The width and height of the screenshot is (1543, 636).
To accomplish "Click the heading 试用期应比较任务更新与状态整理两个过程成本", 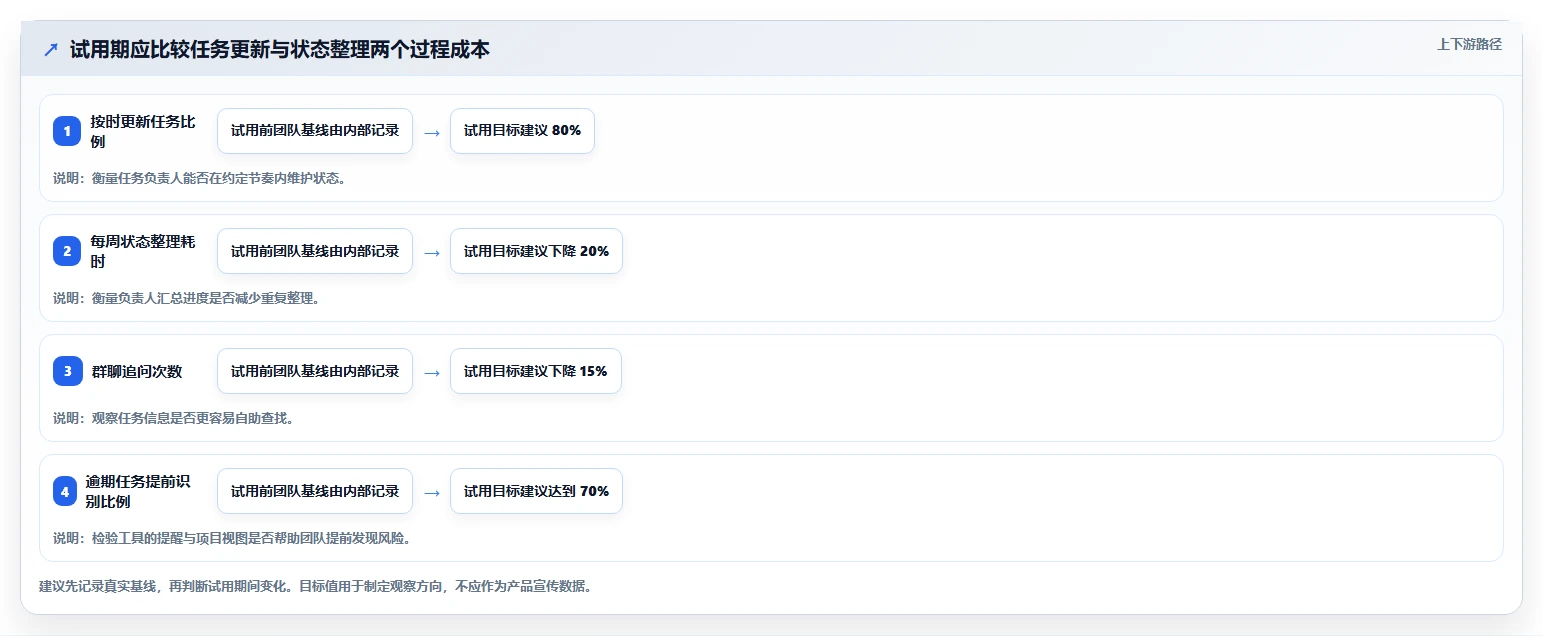I will point(280,50).
